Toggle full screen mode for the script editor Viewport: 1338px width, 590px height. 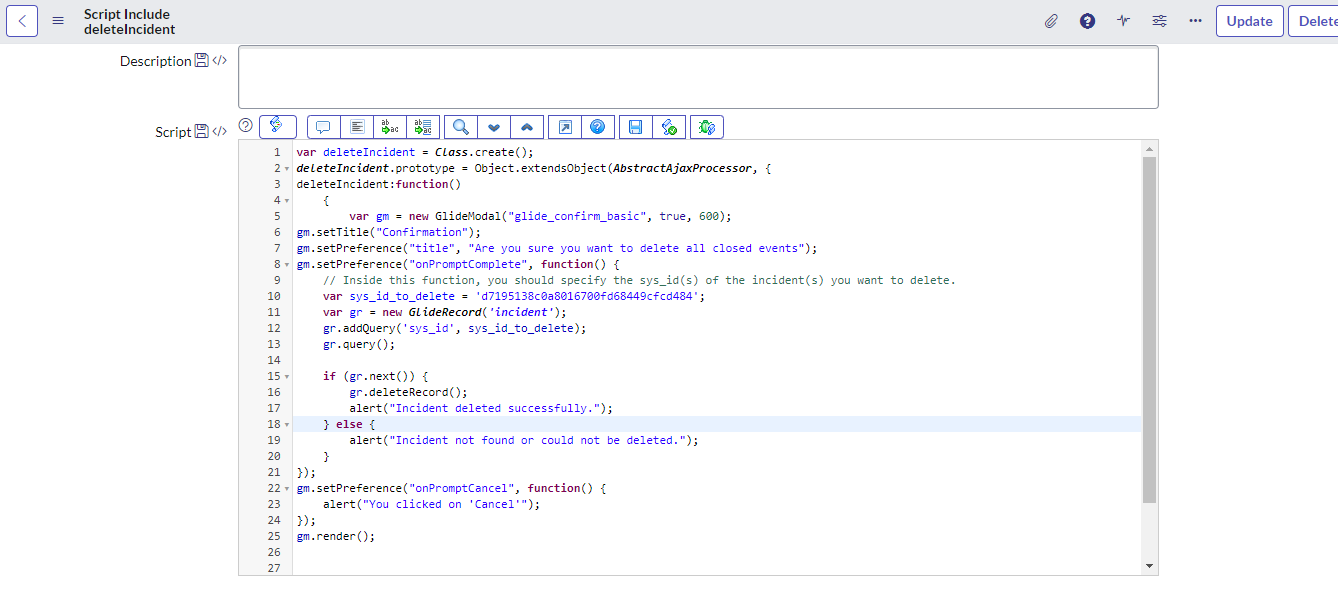click(x=565, y=127)
